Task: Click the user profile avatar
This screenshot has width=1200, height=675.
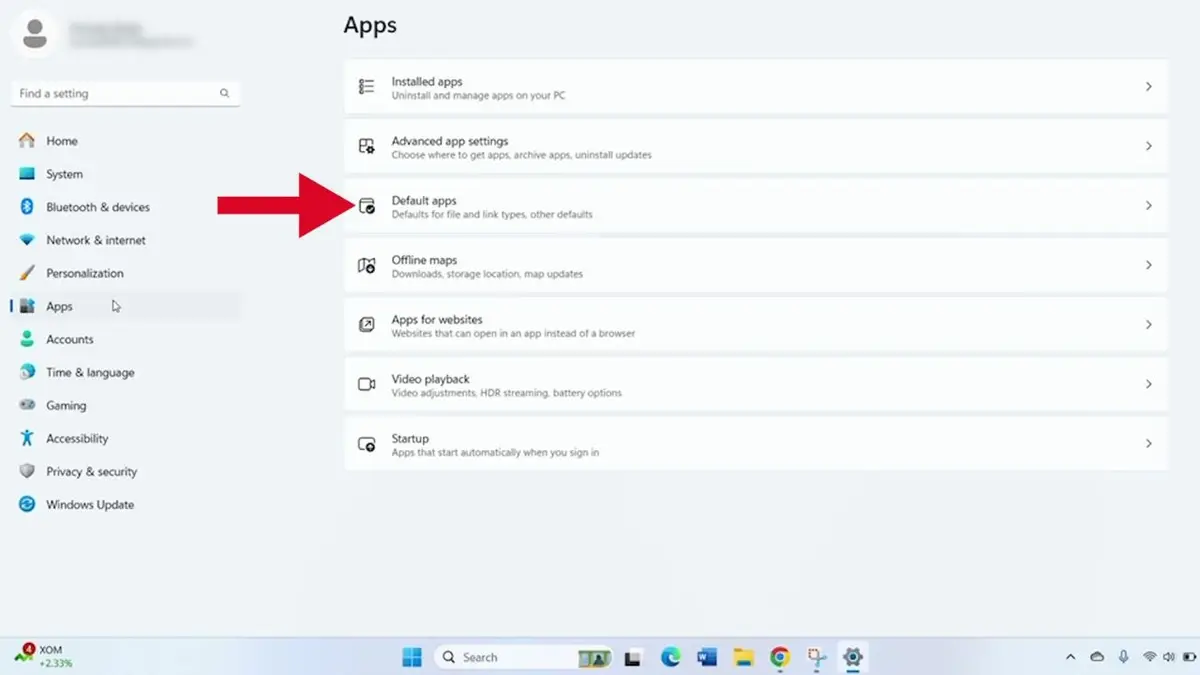Action: [x=34, y=33]
